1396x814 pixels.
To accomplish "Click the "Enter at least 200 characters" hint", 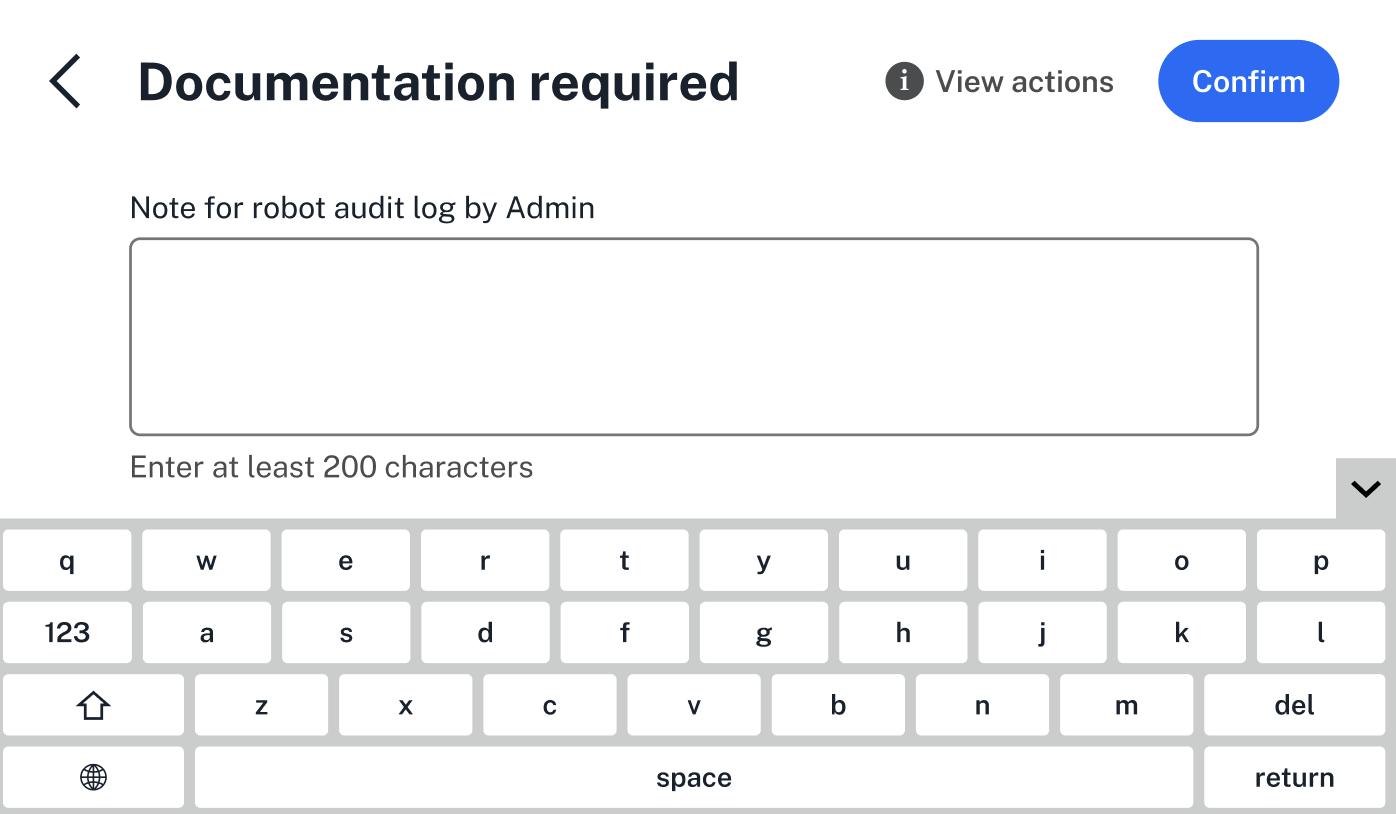I will 332,467.
